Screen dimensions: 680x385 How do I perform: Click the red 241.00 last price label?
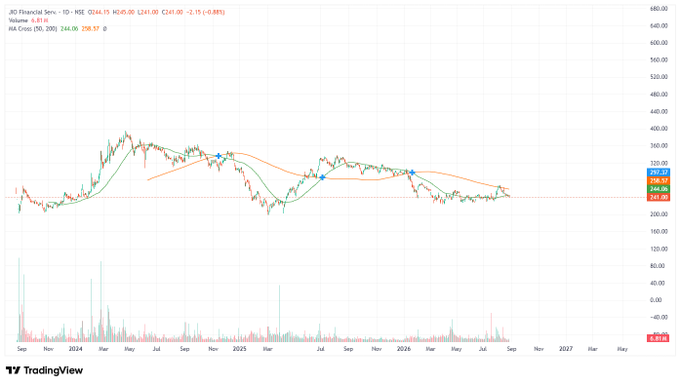pyautogui.click(x=658, y=197)
